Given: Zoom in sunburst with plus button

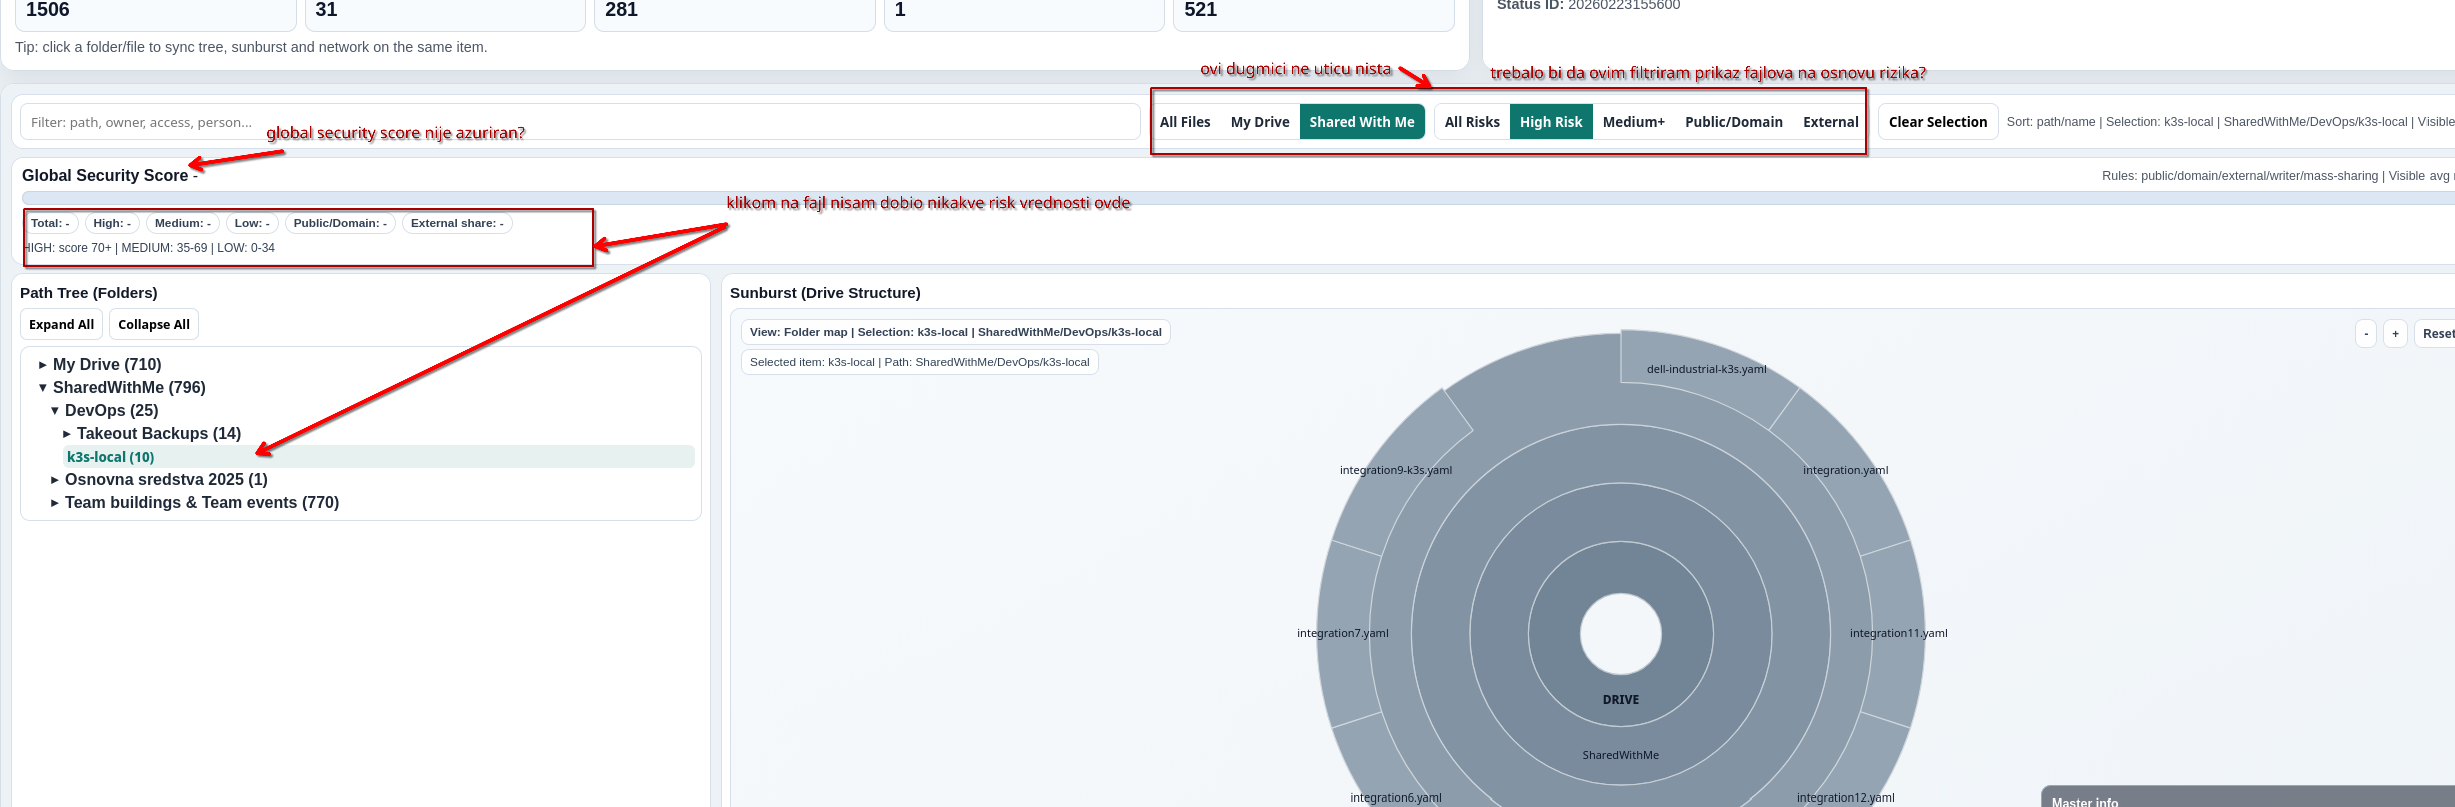Looking at the screenshot, I should pyautogui.click(x=2395, y=334).
